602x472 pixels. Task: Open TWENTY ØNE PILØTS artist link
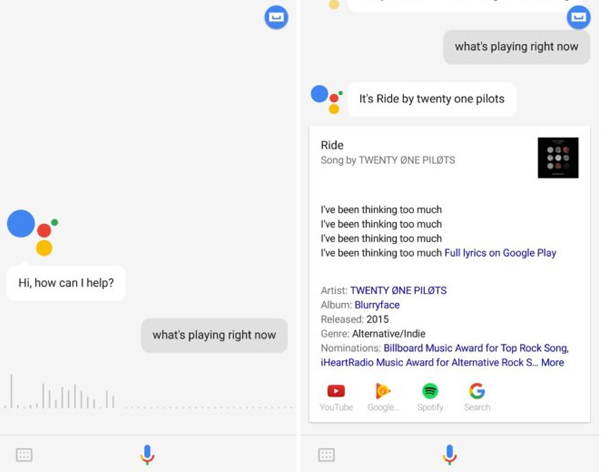point(399,290)
